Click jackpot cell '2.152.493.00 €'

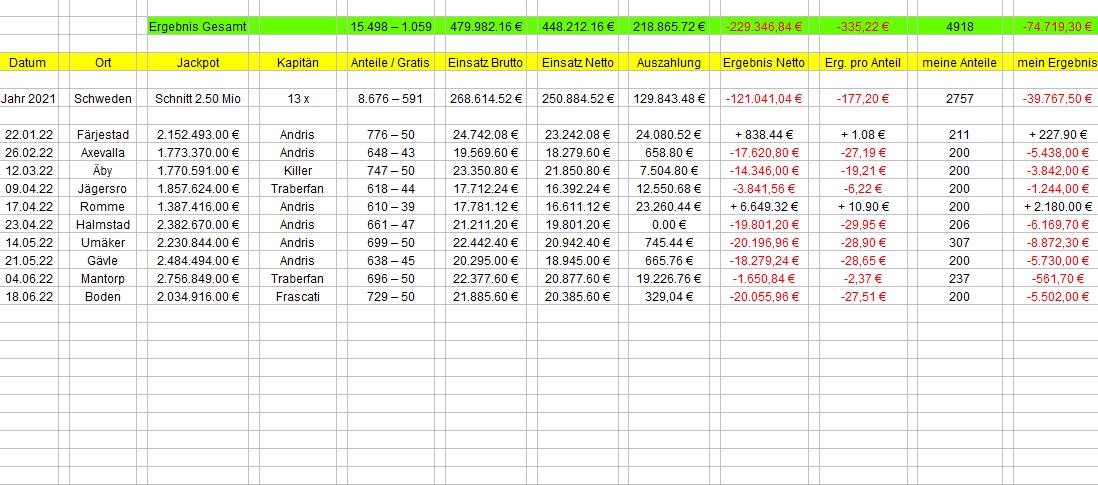point(198,134)
